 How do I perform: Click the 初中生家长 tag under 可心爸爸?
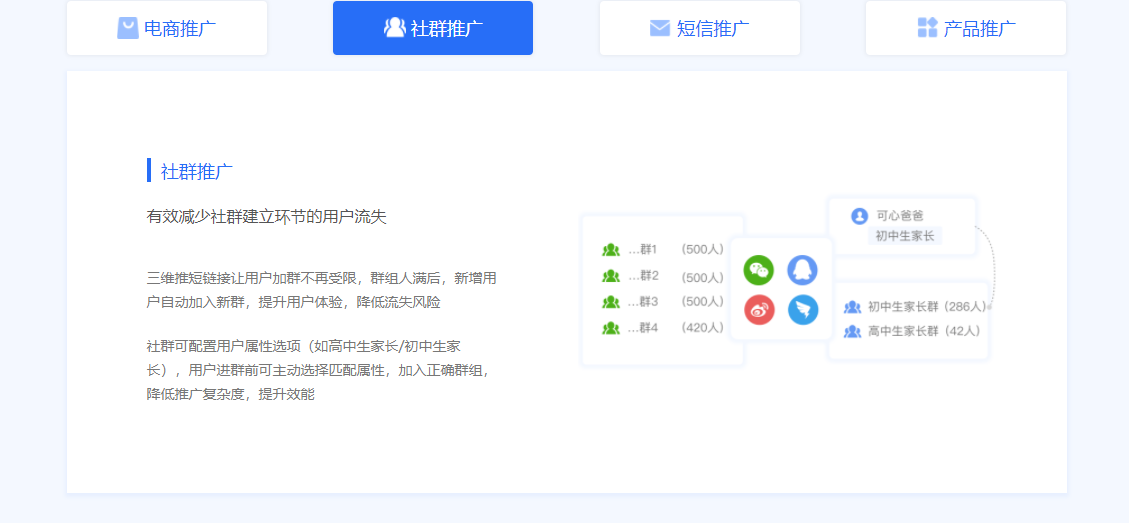pos(905,236)
